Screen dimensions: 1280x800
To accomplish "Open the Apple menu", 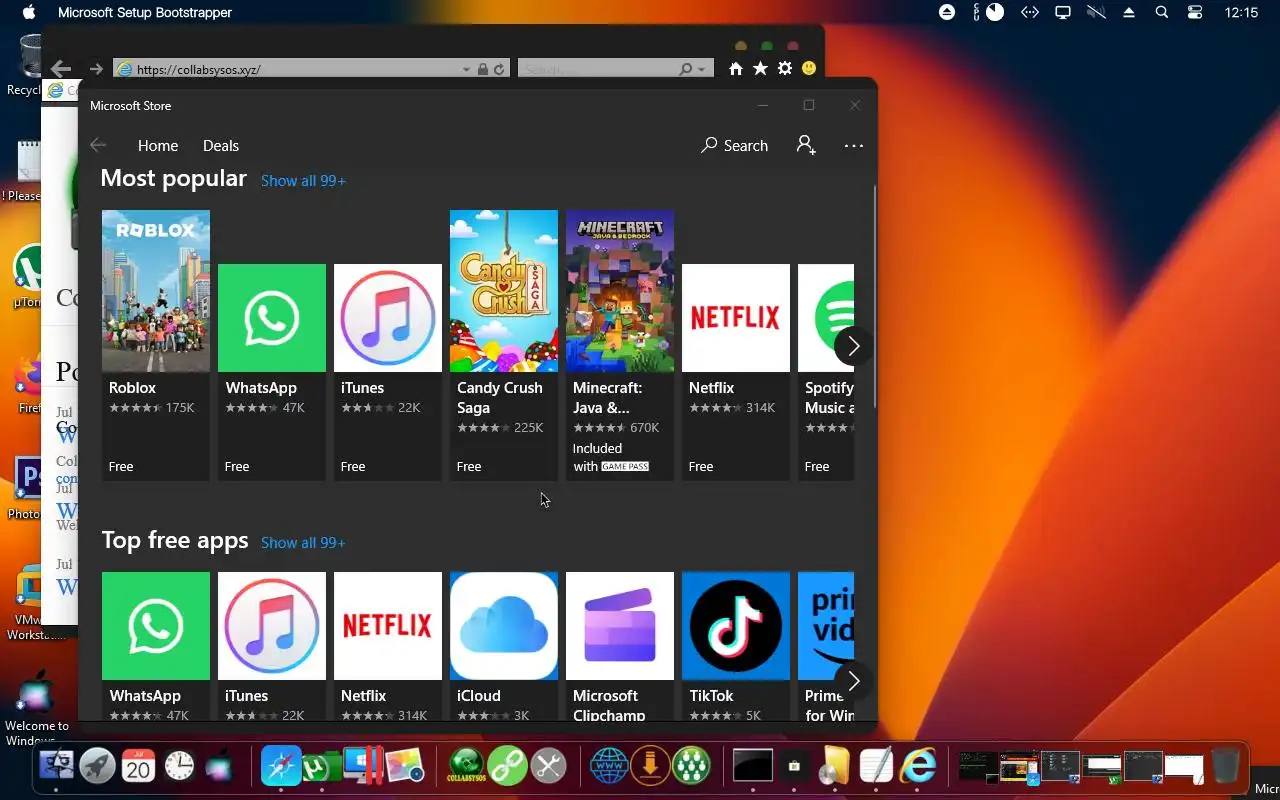I will click(x=29, y=12).
